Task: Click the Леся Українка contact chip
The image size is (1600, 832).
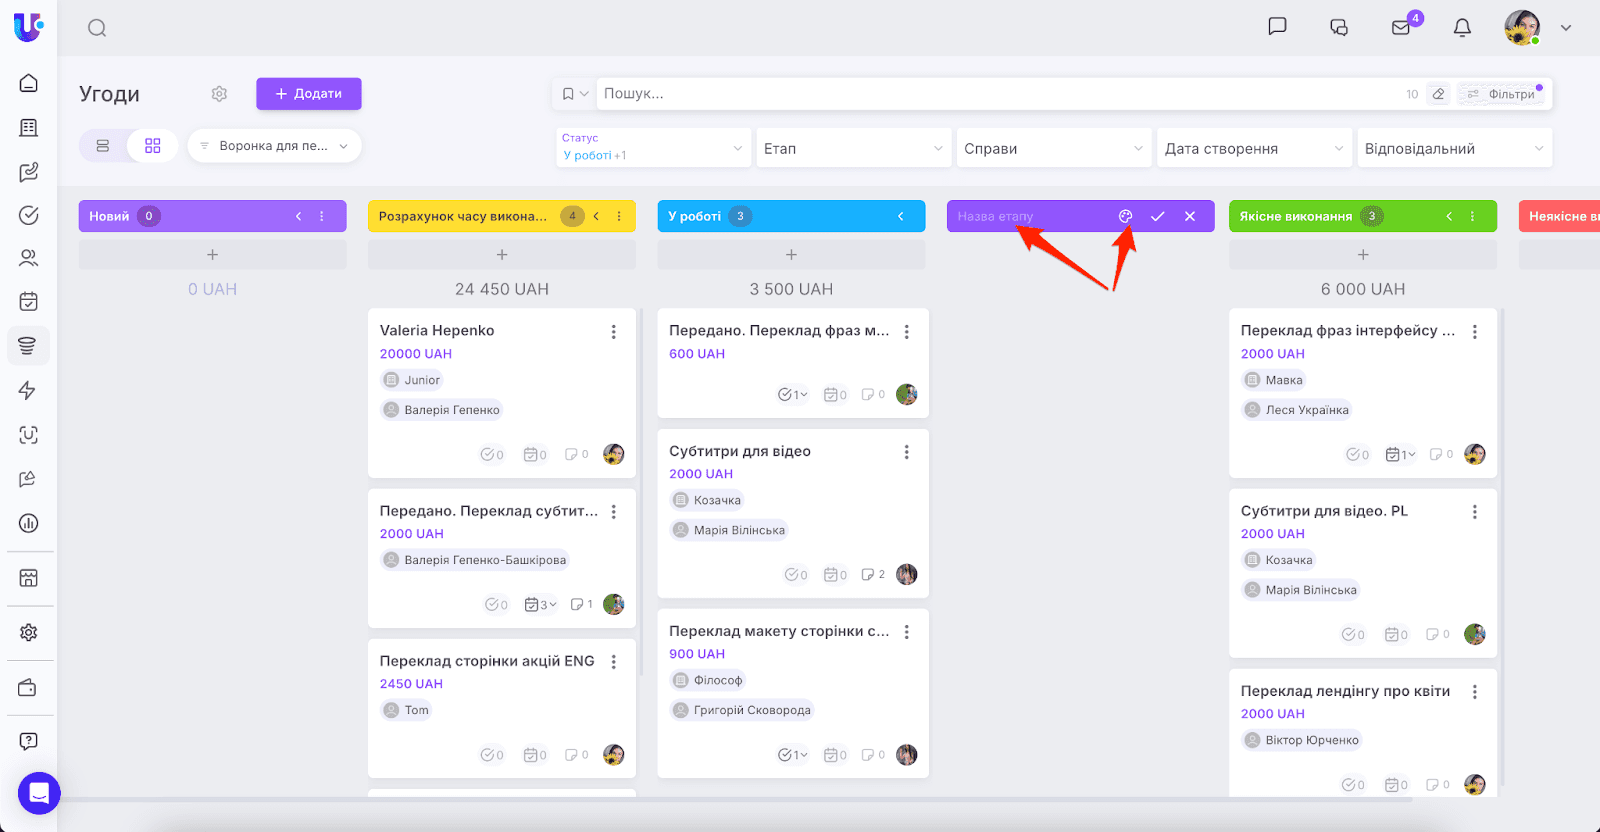Action: point(1296,410)
